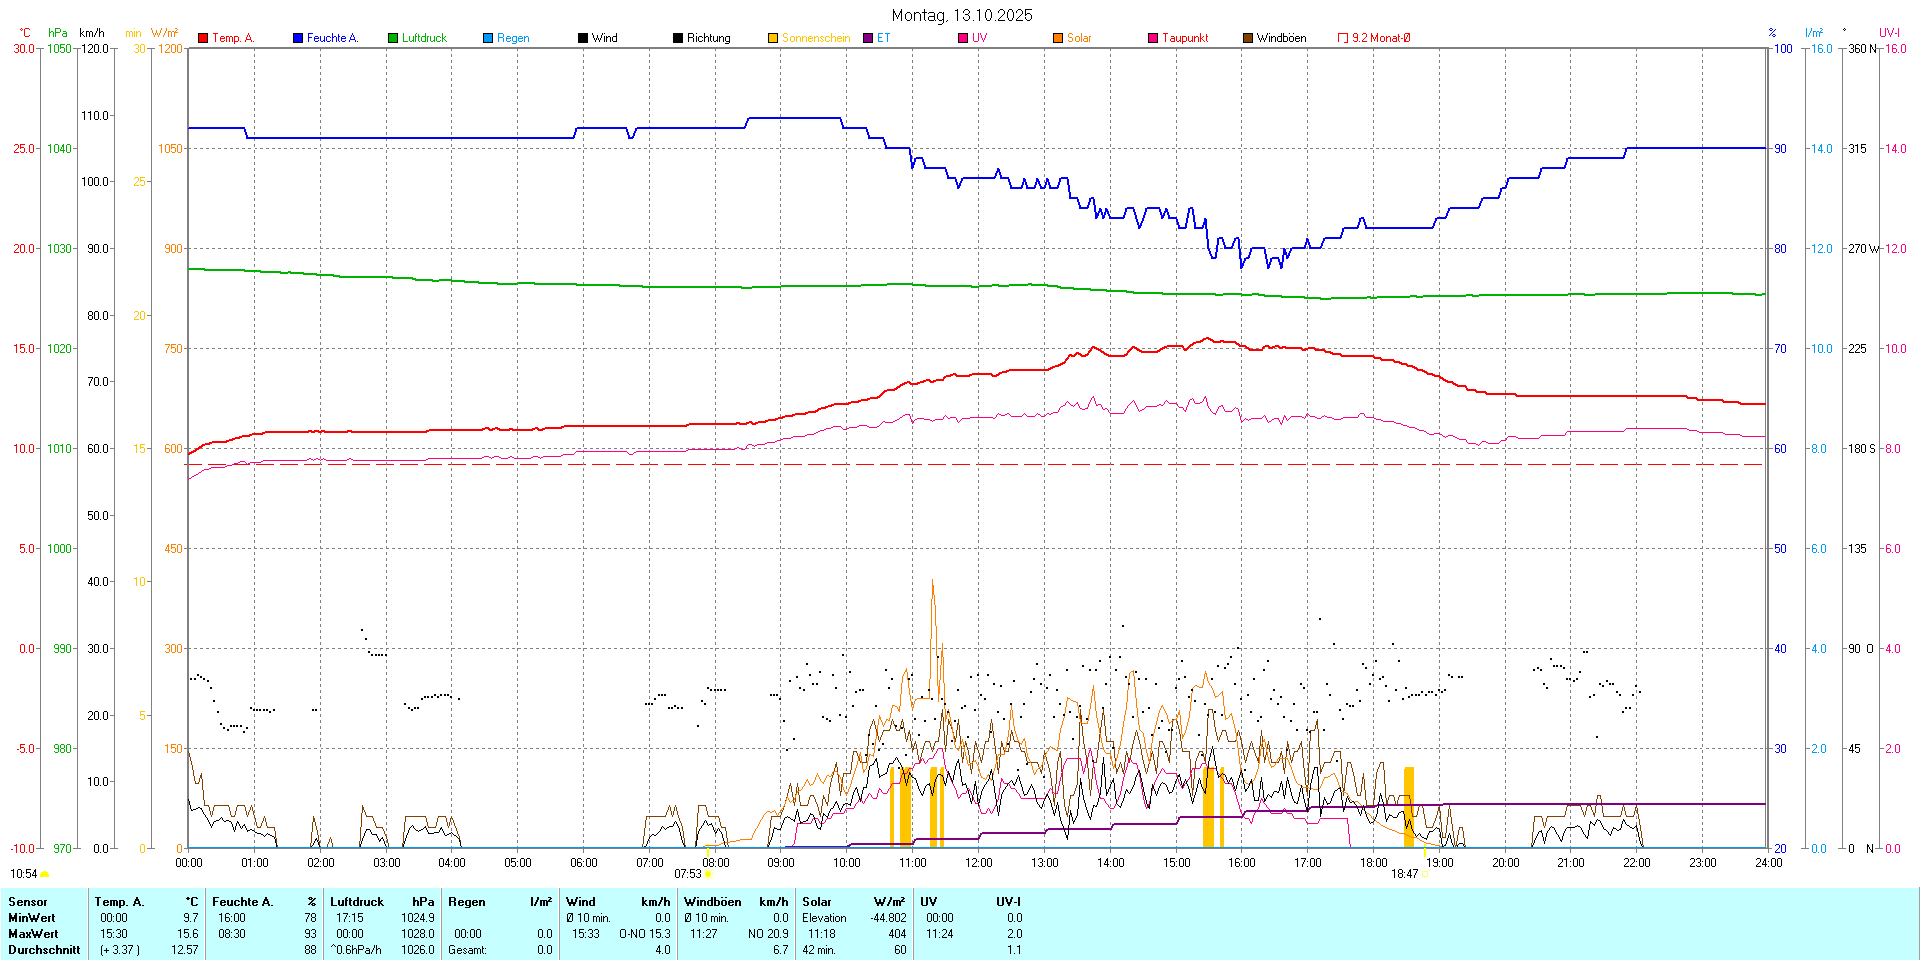Click the 18:47 sunset time marker

pos(1404,874)
